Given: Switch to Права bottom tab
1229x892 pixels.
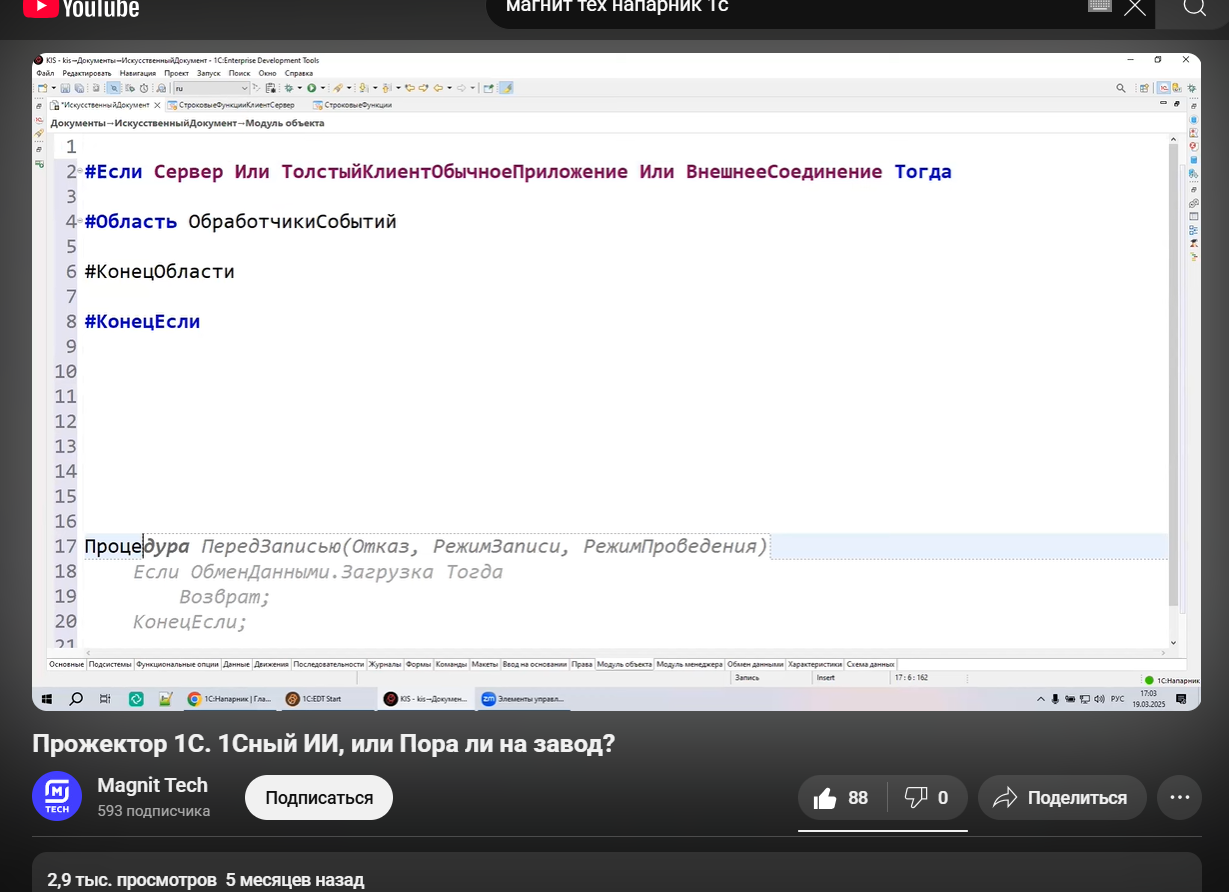Looking at the screenshot, I should coord(582,664).
